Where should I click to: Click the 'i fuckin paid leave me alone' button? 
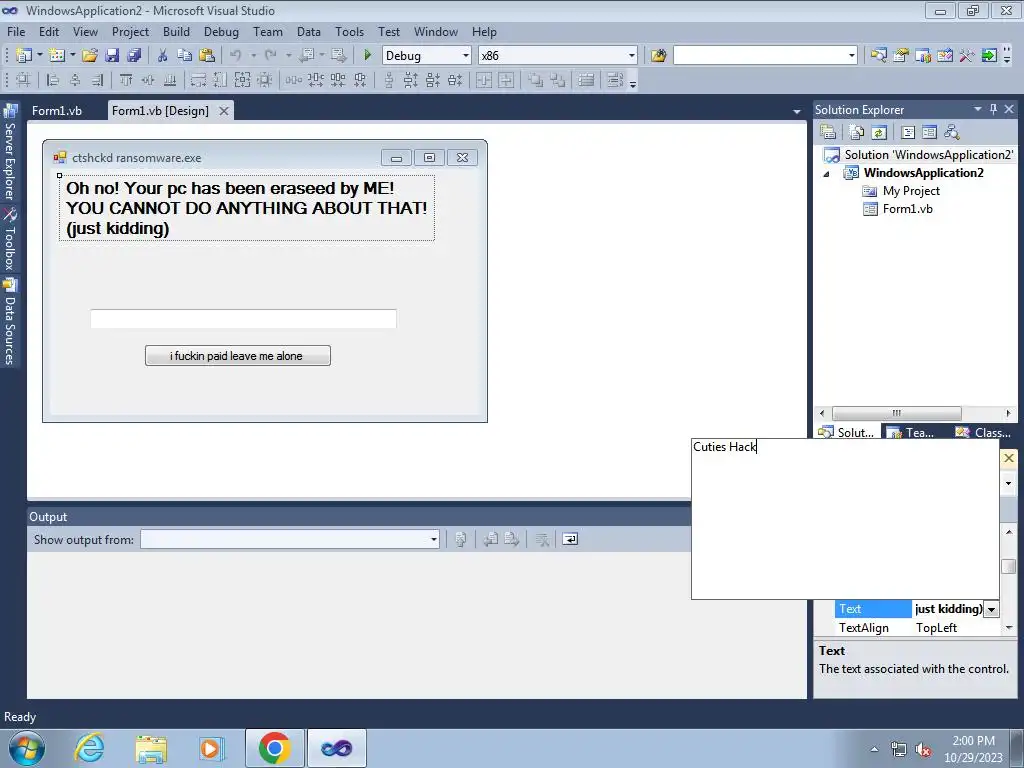coord(238,356)
